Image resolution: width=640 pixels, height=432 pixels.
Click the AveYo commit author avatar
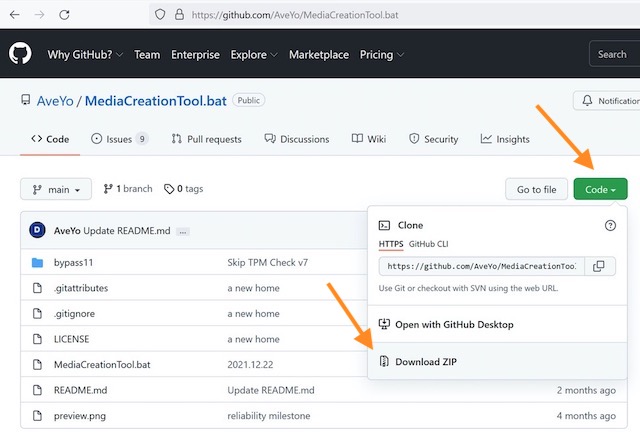click(x=38, y=230)
